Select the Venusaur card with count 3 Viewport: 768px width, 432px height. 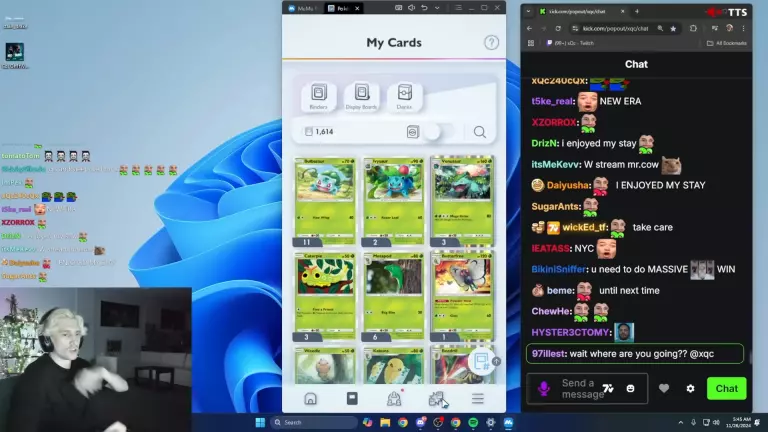(462, 201)
